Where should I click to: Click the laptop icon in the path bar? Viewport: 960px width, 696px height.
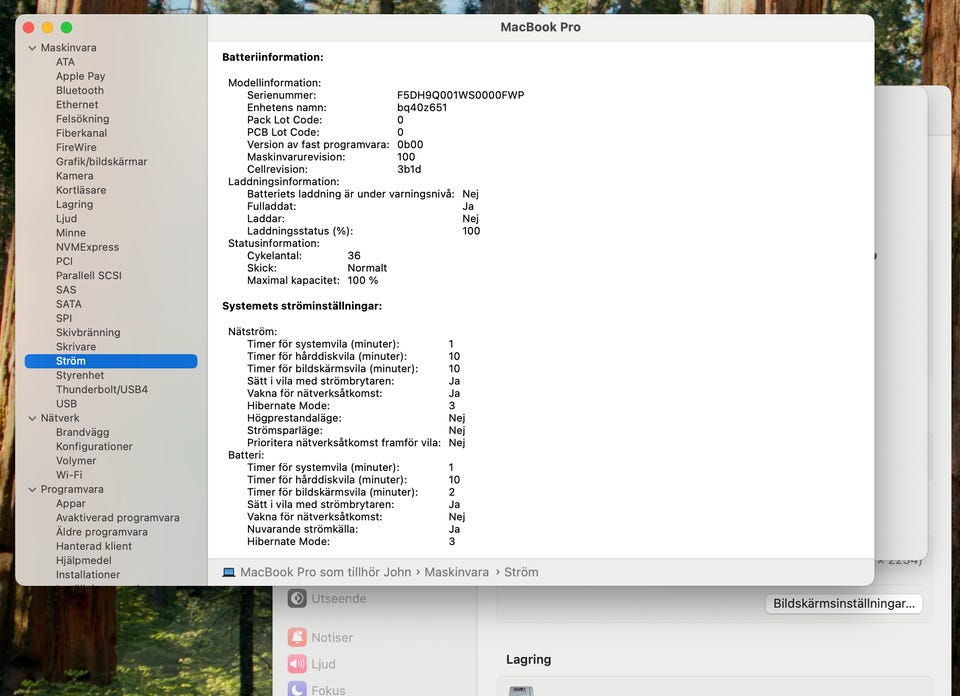coord(229,572)
